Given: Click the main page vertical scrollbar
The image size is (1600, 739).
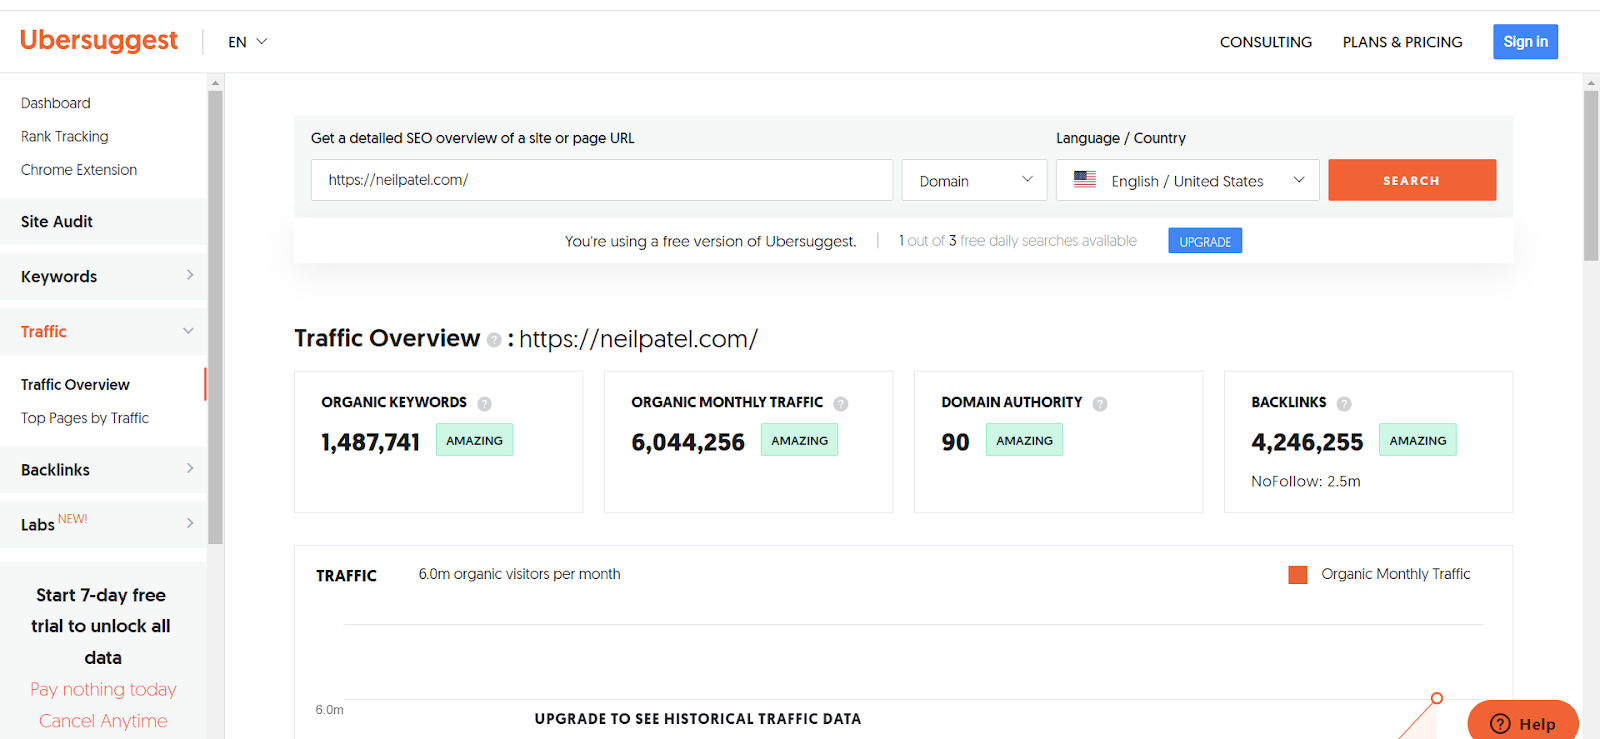Looking at the screenshot, I should coord(1591,176).
